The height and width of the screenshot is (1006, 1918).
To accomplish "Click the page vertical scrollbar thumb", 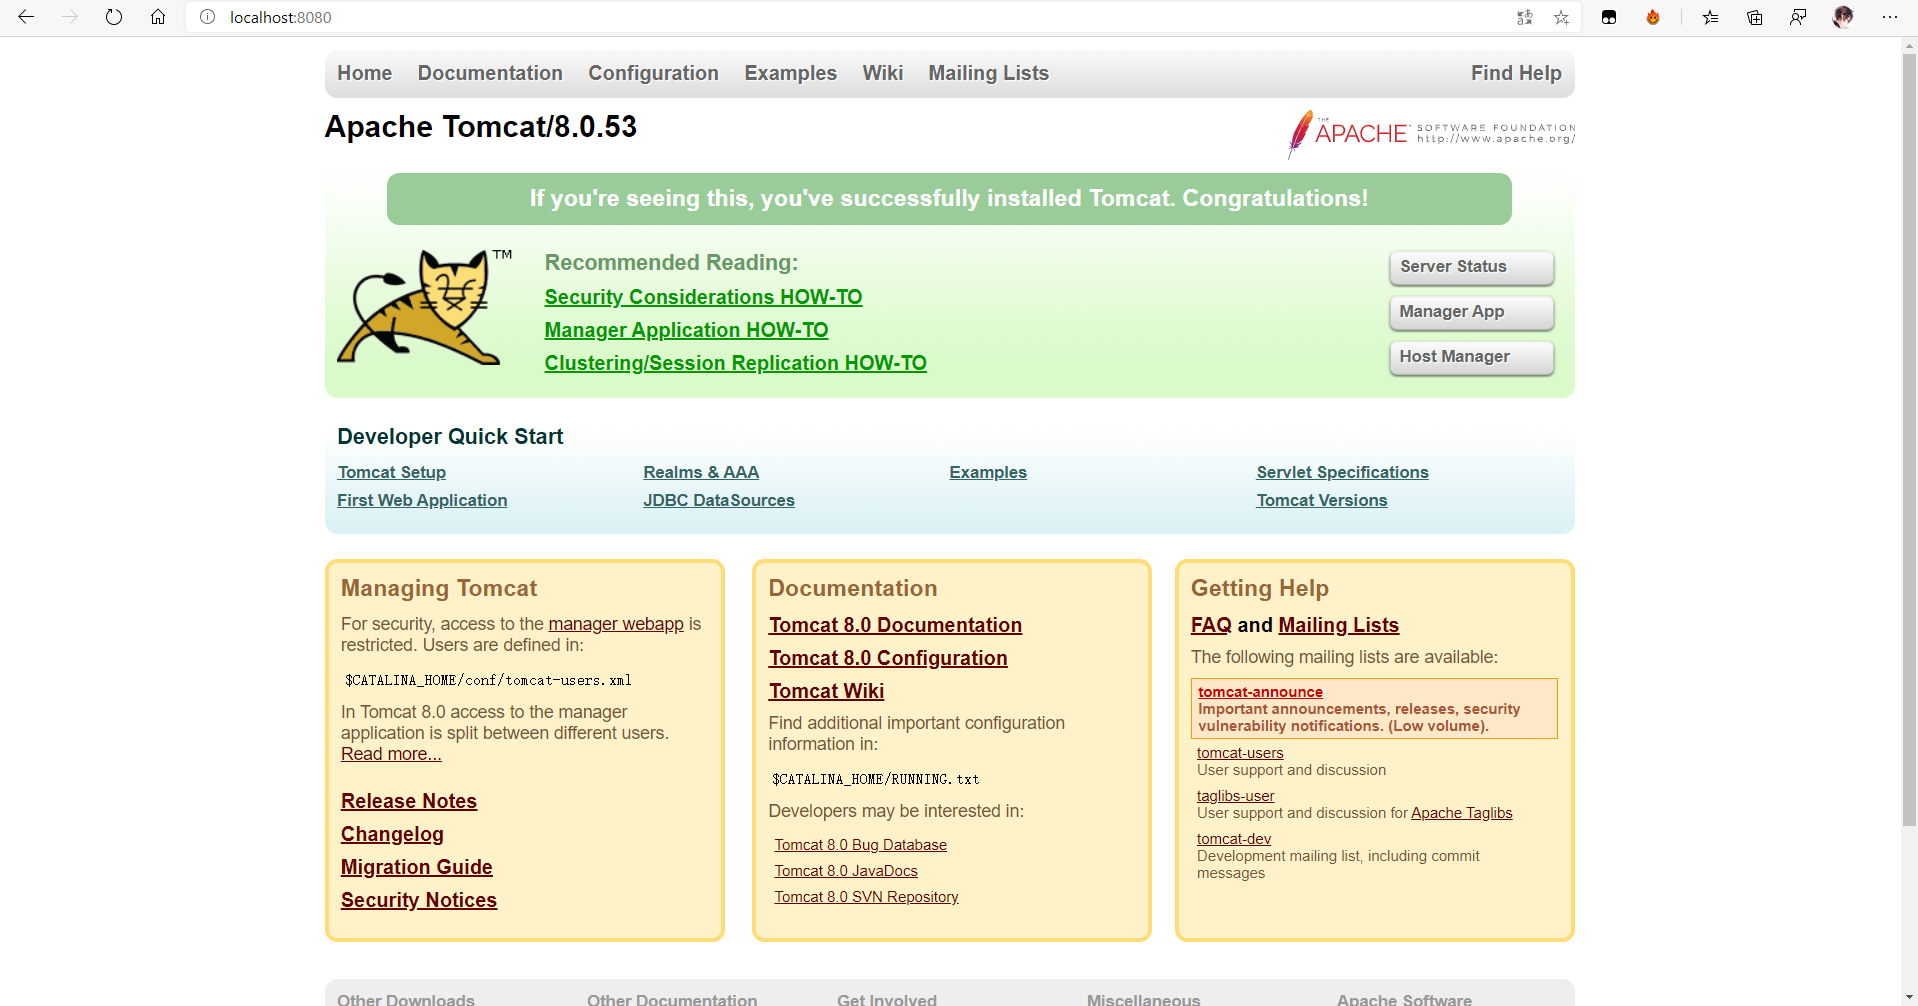I will pyautogui.click(x=1909, y=440).
